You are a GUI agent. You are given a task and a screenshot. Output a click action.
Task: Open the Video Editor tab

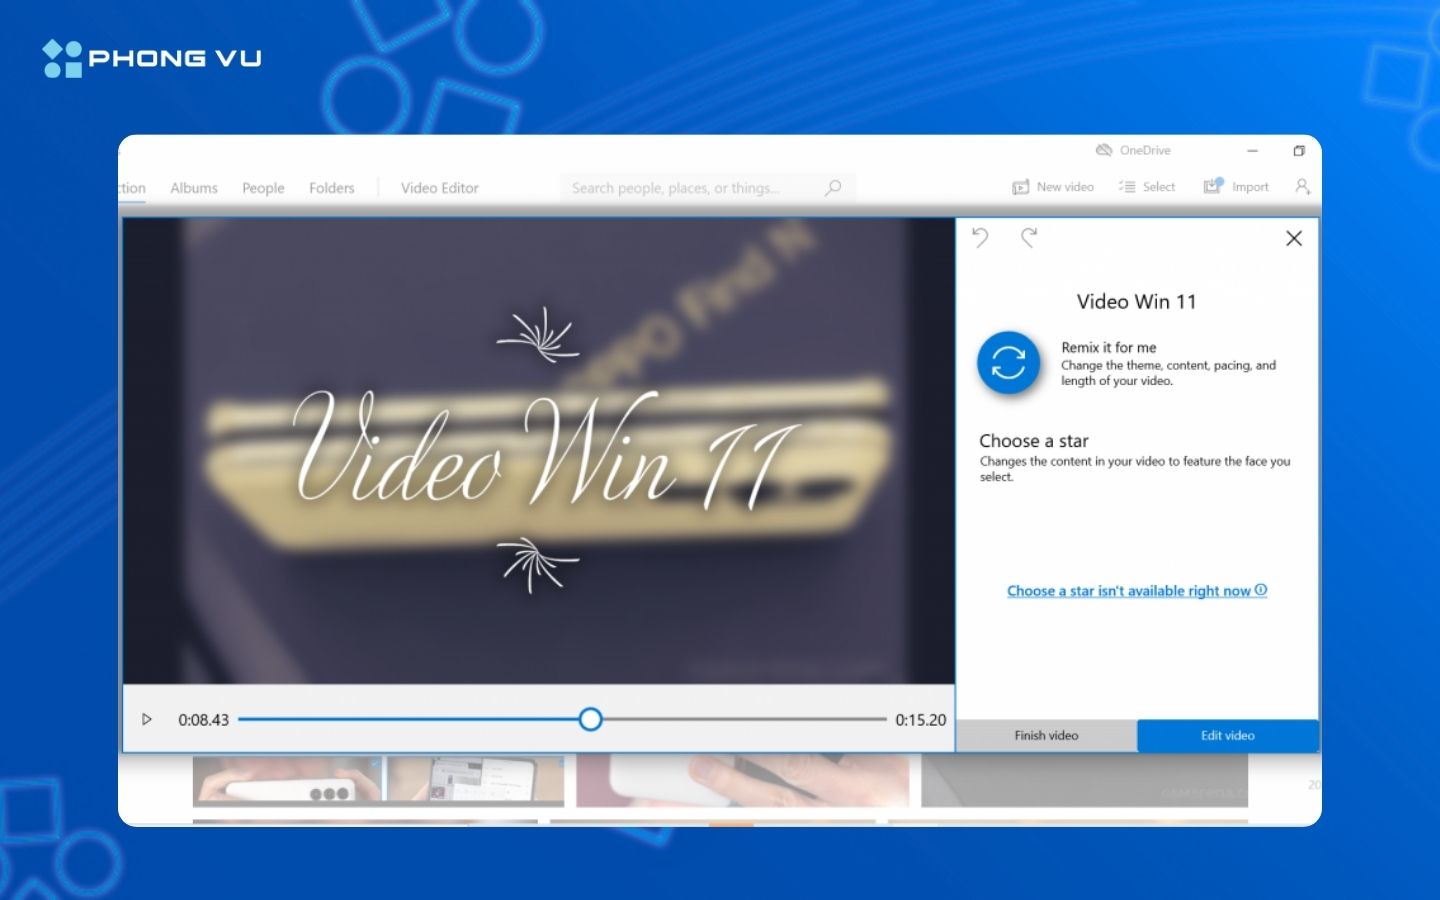click(439, 187)
